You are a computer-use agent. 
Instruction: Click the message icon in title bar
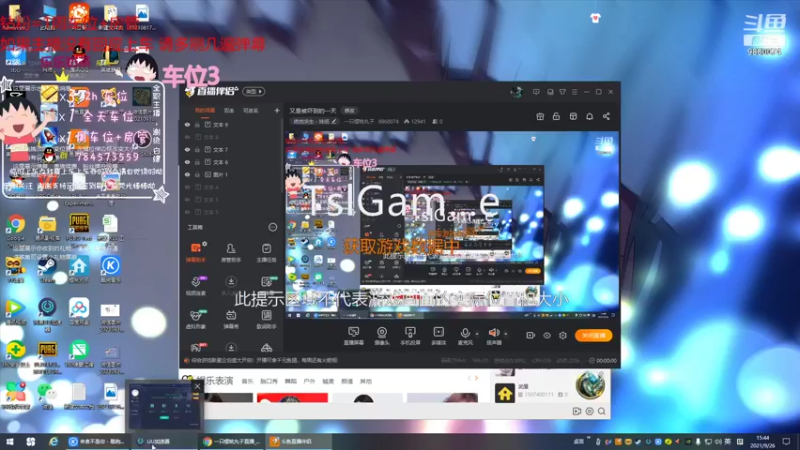click(536, 92)
